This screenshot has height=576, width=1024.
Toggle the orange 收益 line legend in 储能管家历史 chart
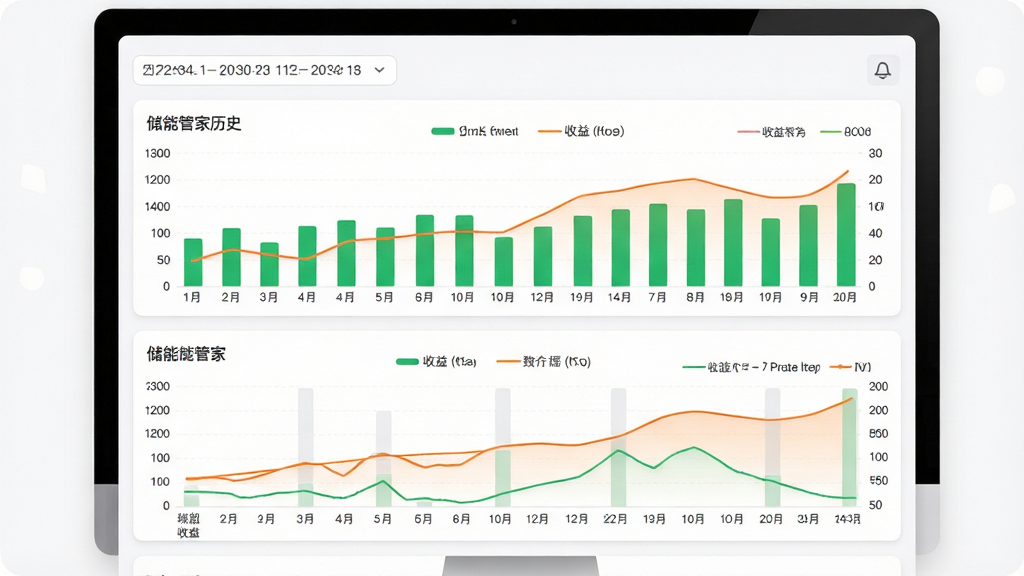[x=581, y=131]
